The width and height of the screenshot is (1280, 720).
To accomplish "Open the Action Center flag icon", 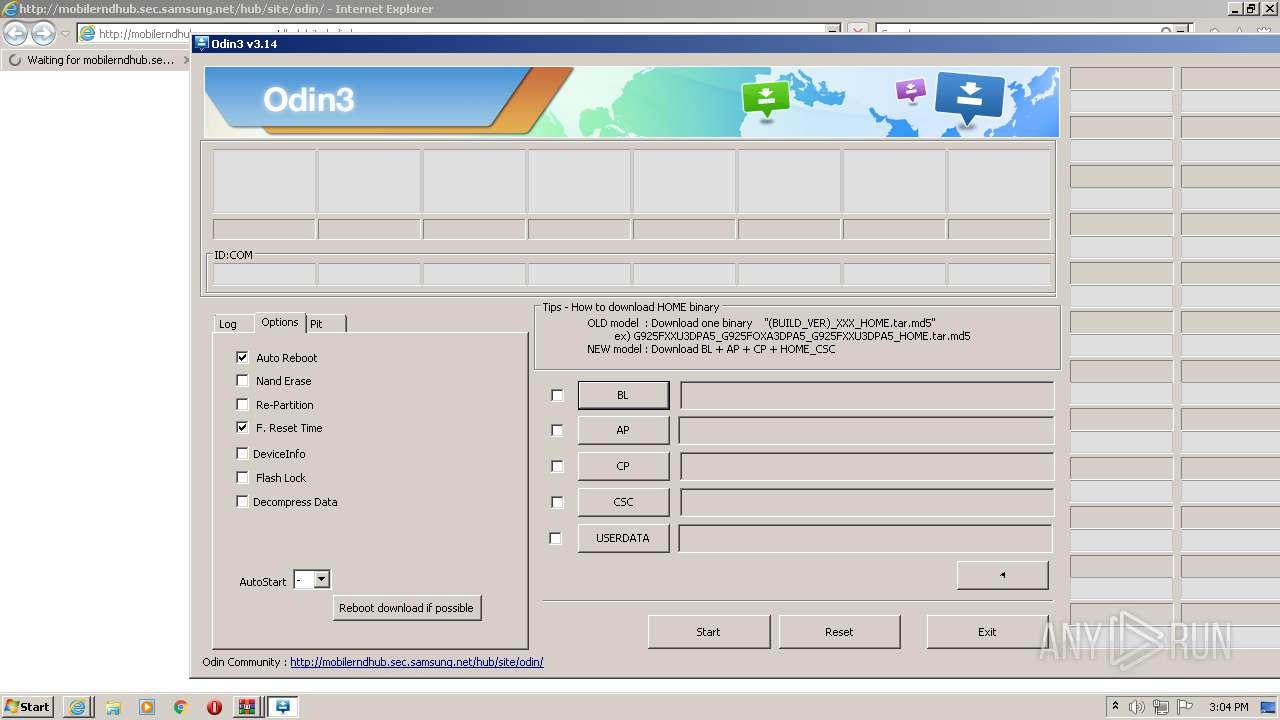I will tap(1185, 707).
